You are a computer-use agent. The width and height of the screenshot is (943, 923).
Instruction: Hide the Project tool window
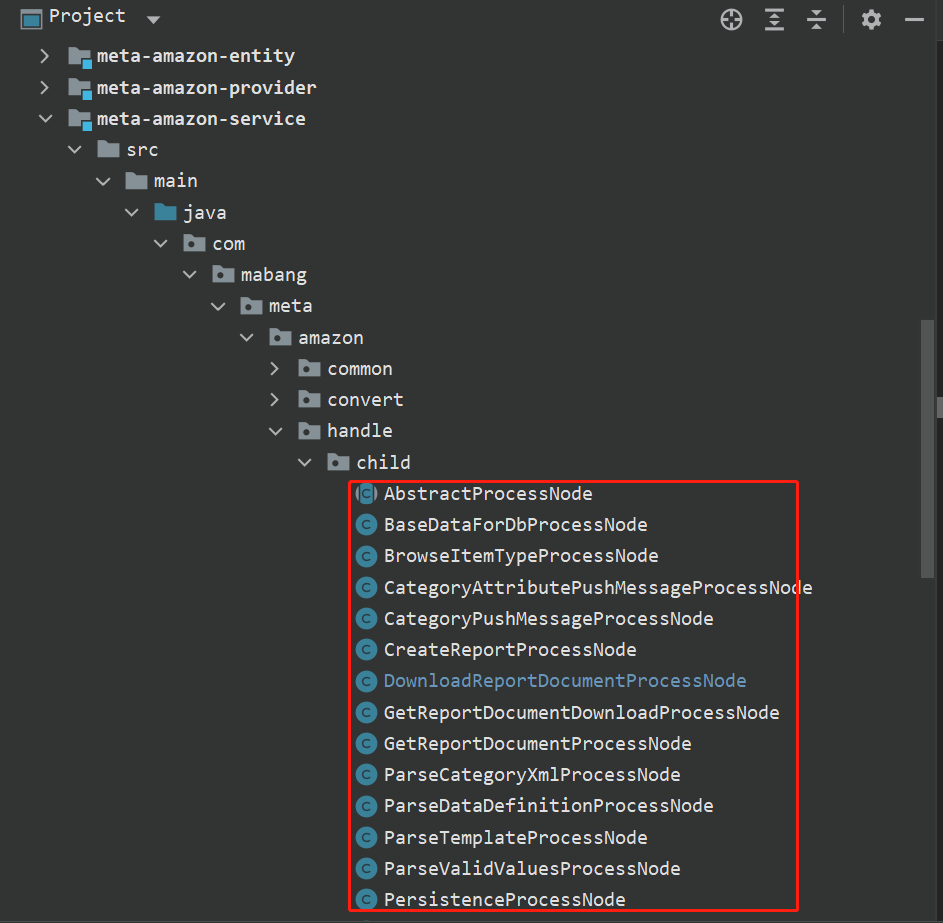[914, 19]
